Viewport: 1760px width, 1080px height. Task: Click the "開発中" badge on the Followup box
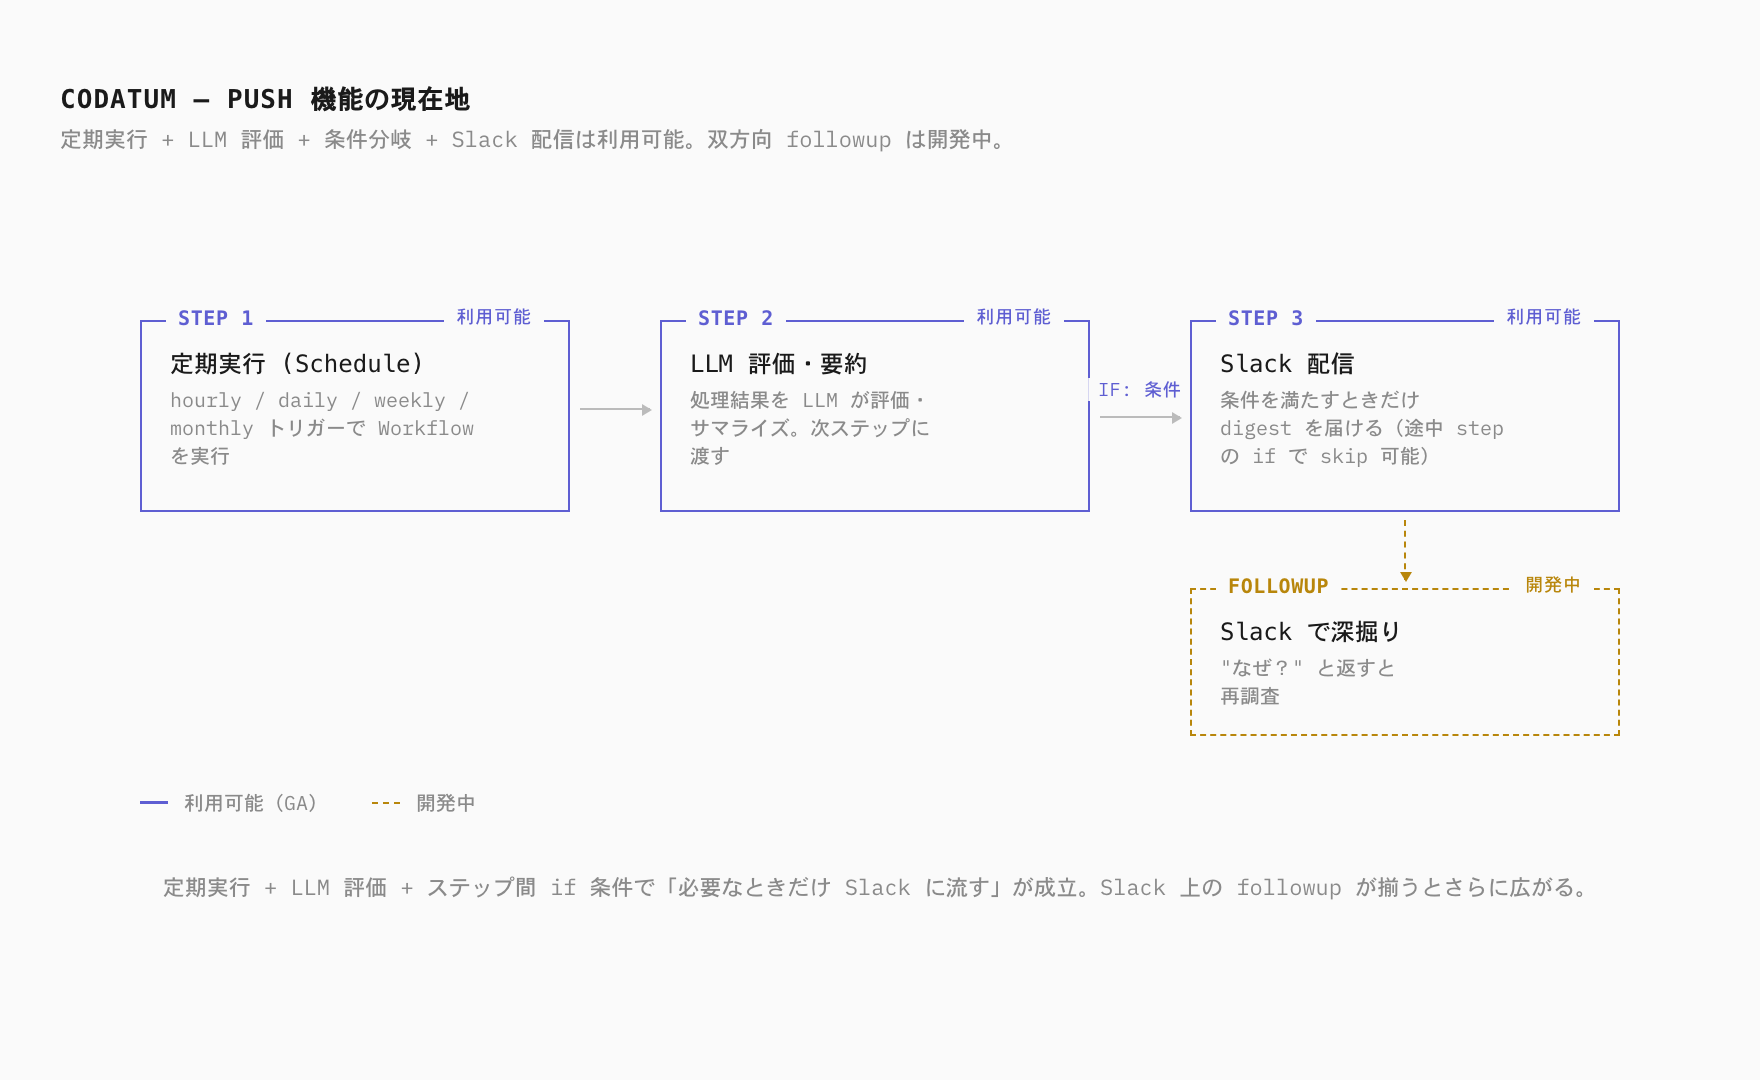[x=1553, y=585]
